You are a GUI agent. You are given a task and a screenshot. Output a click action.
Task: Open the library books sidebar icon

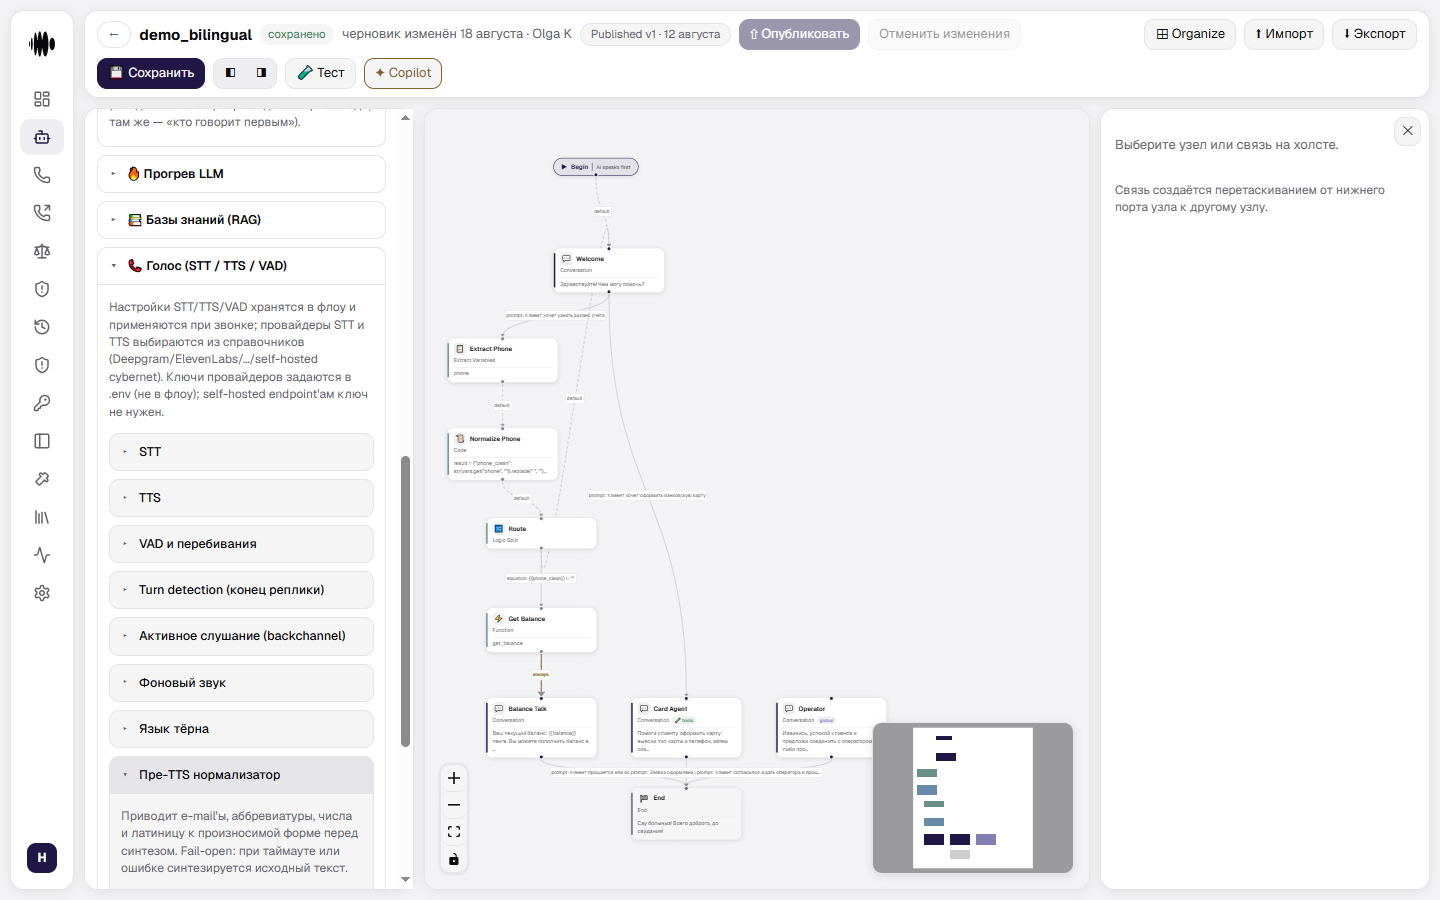click(42, 517)
